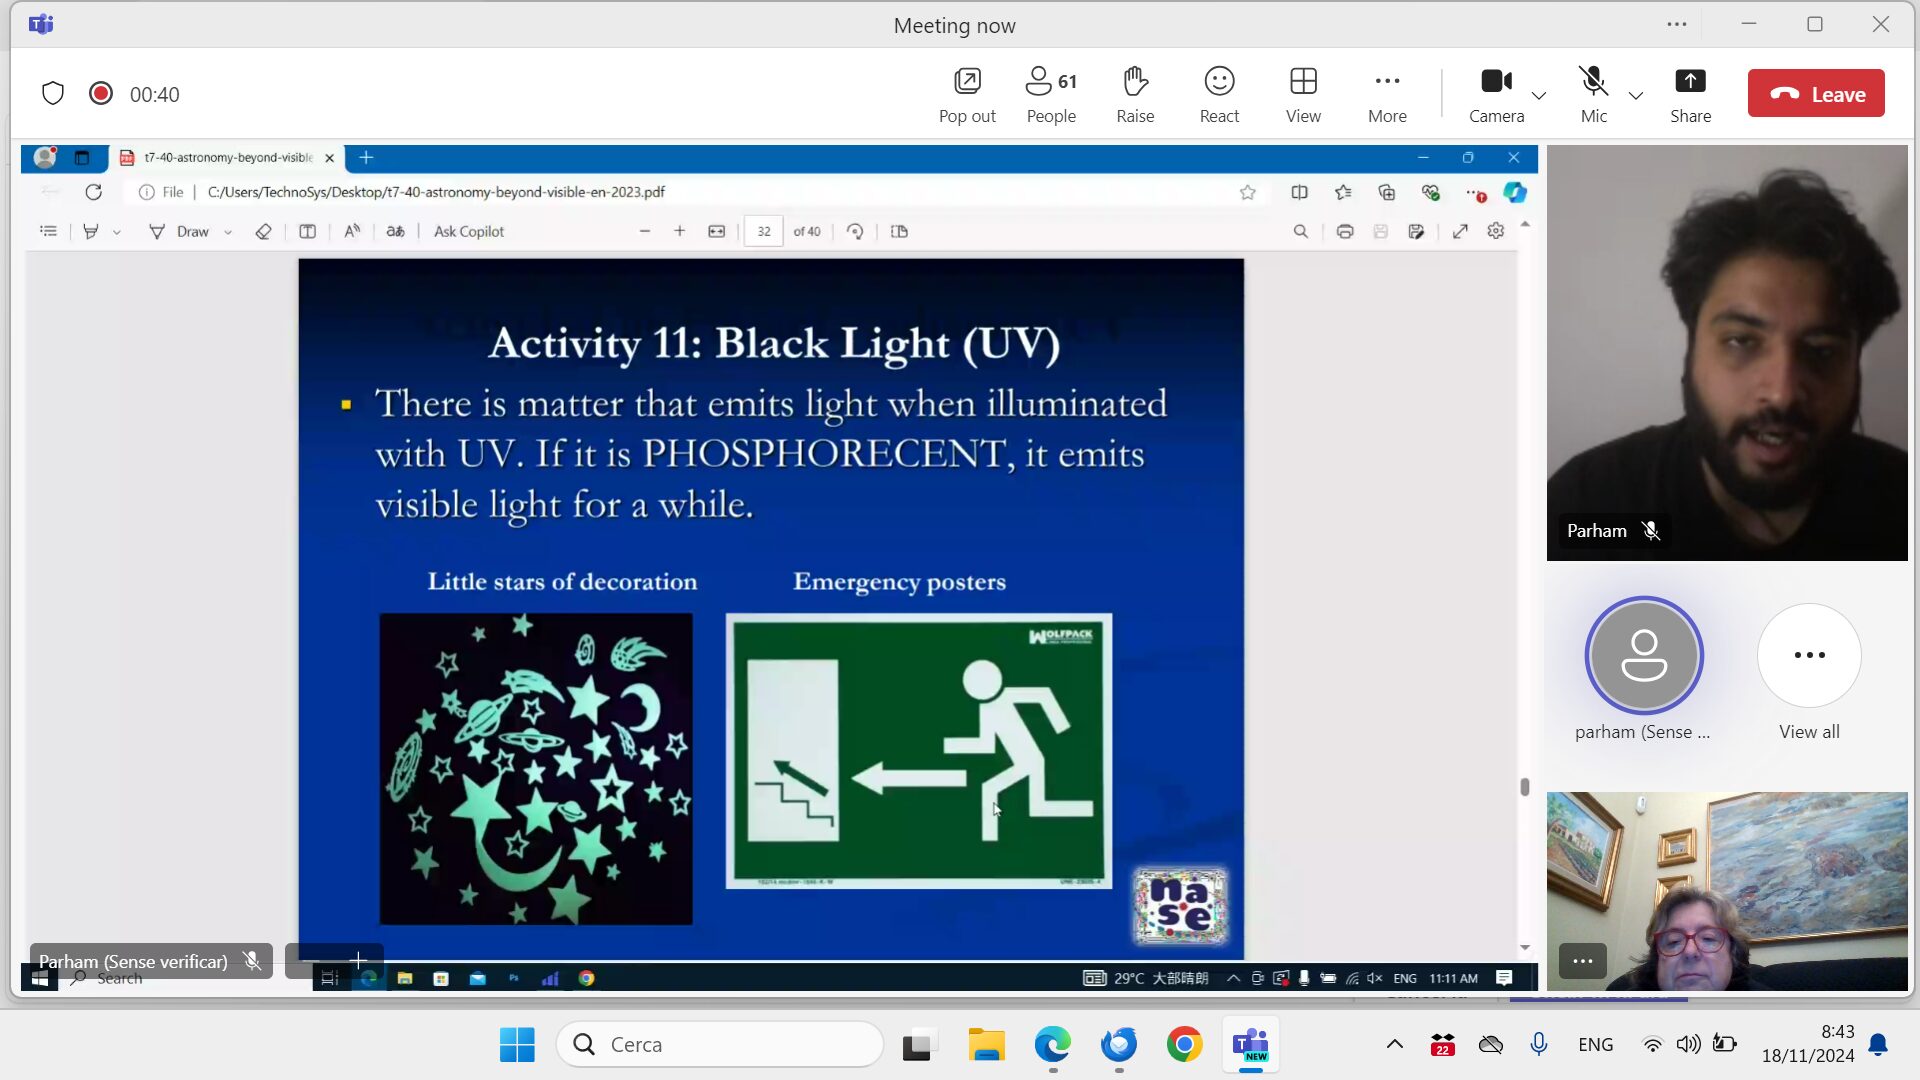Open Microsoft Edge from the taskbar
The image size is (1920, 1080).
click(x=1052, y=1045)
